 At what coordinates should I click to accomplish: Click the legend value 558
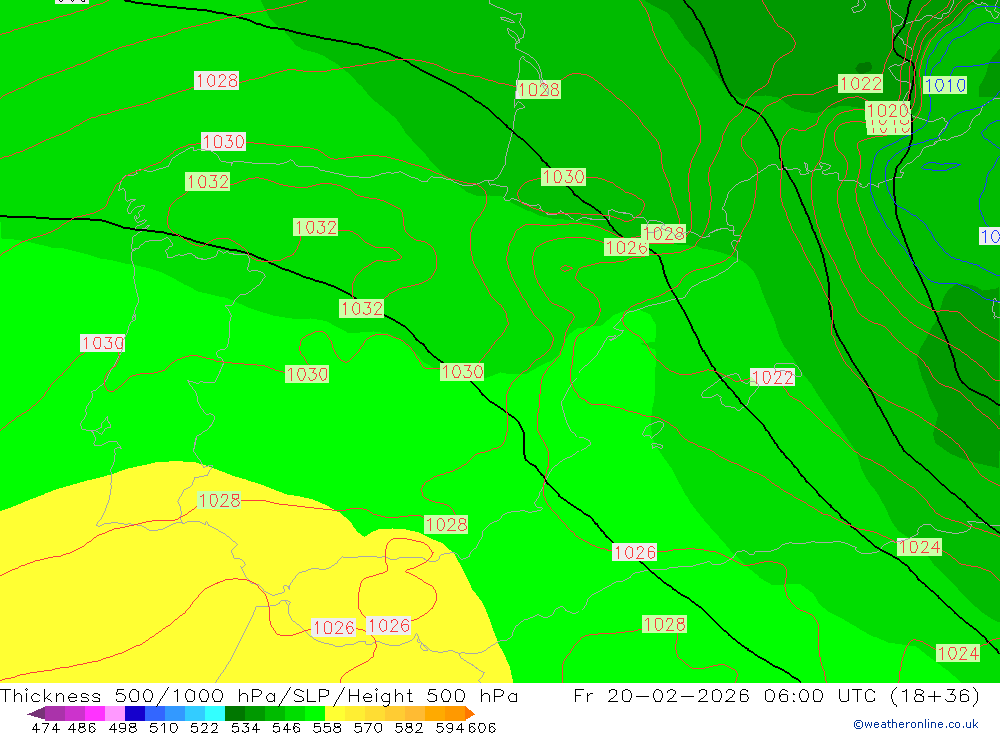pos(327,727)
